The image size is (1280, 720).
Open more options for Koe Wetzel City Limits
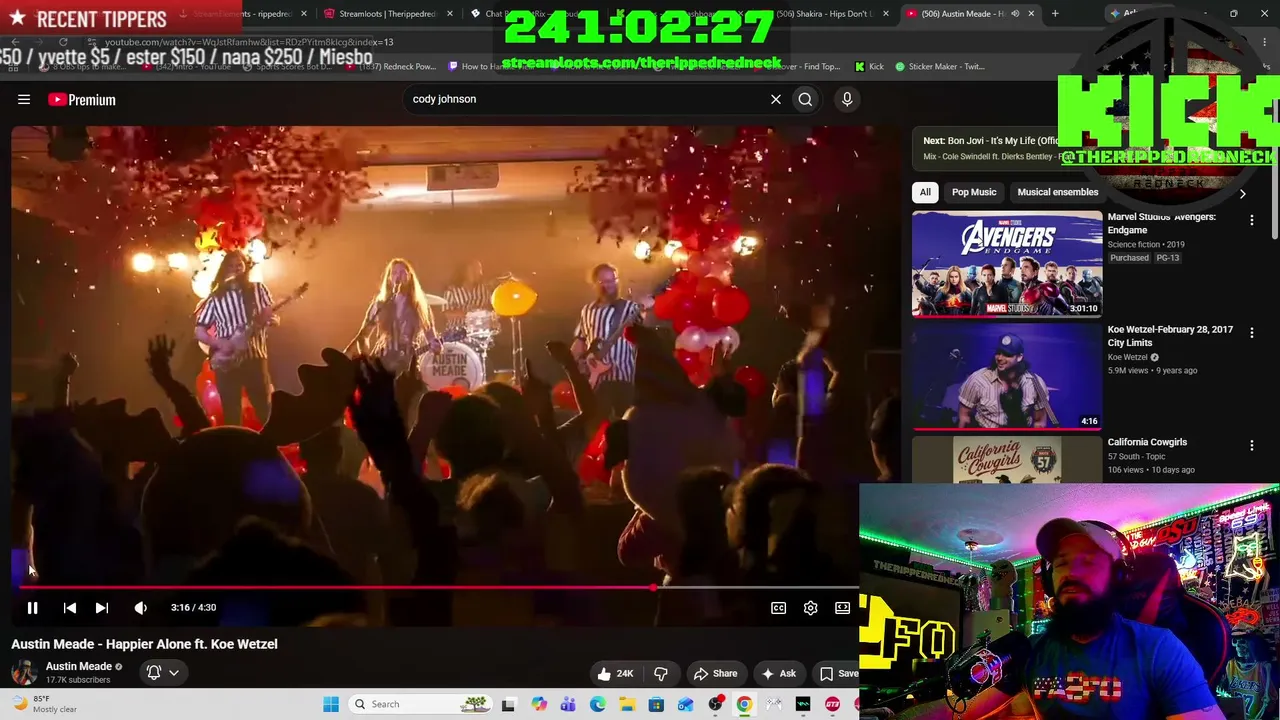(1251, 332)
